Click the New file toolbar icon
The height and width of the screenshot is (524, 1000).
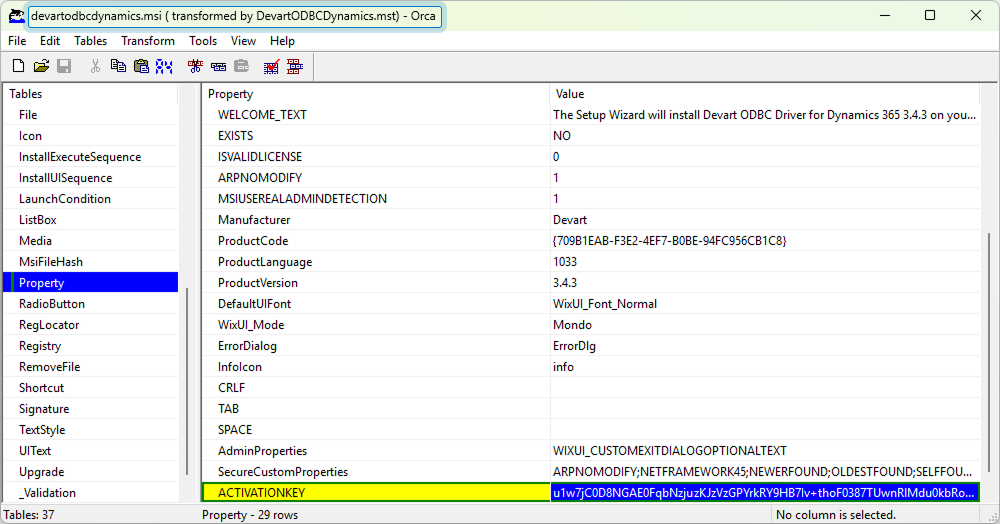(x=18, y=66)
